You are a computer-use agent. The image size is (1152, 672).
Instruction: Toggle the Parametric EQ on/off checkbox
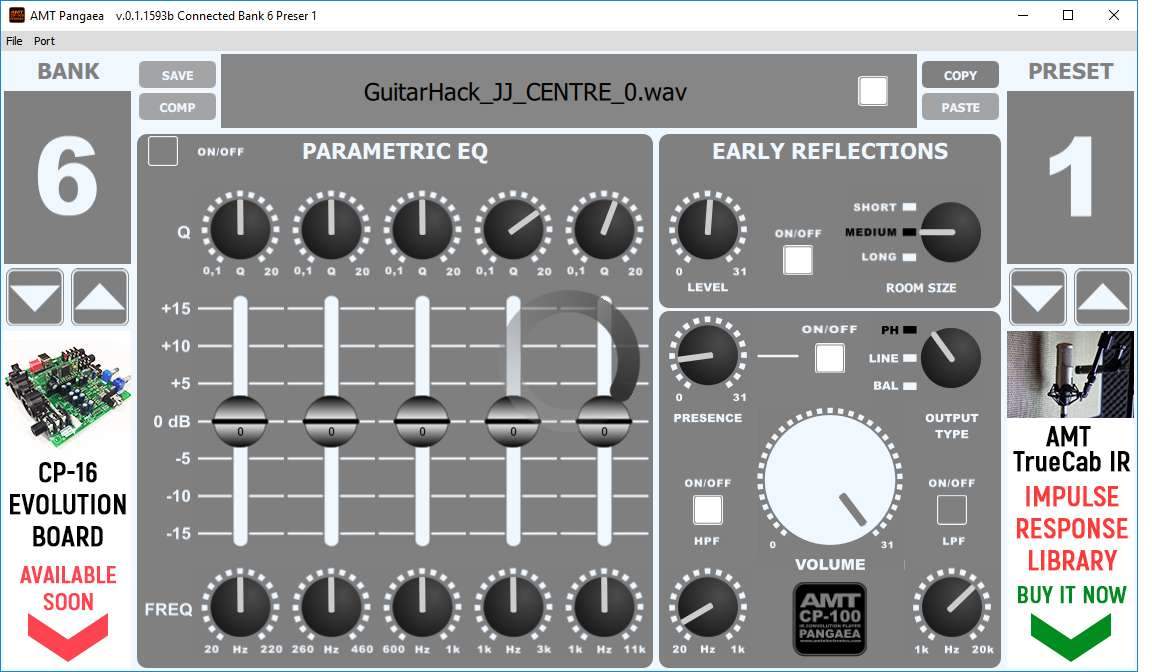[x=163, y=151]
